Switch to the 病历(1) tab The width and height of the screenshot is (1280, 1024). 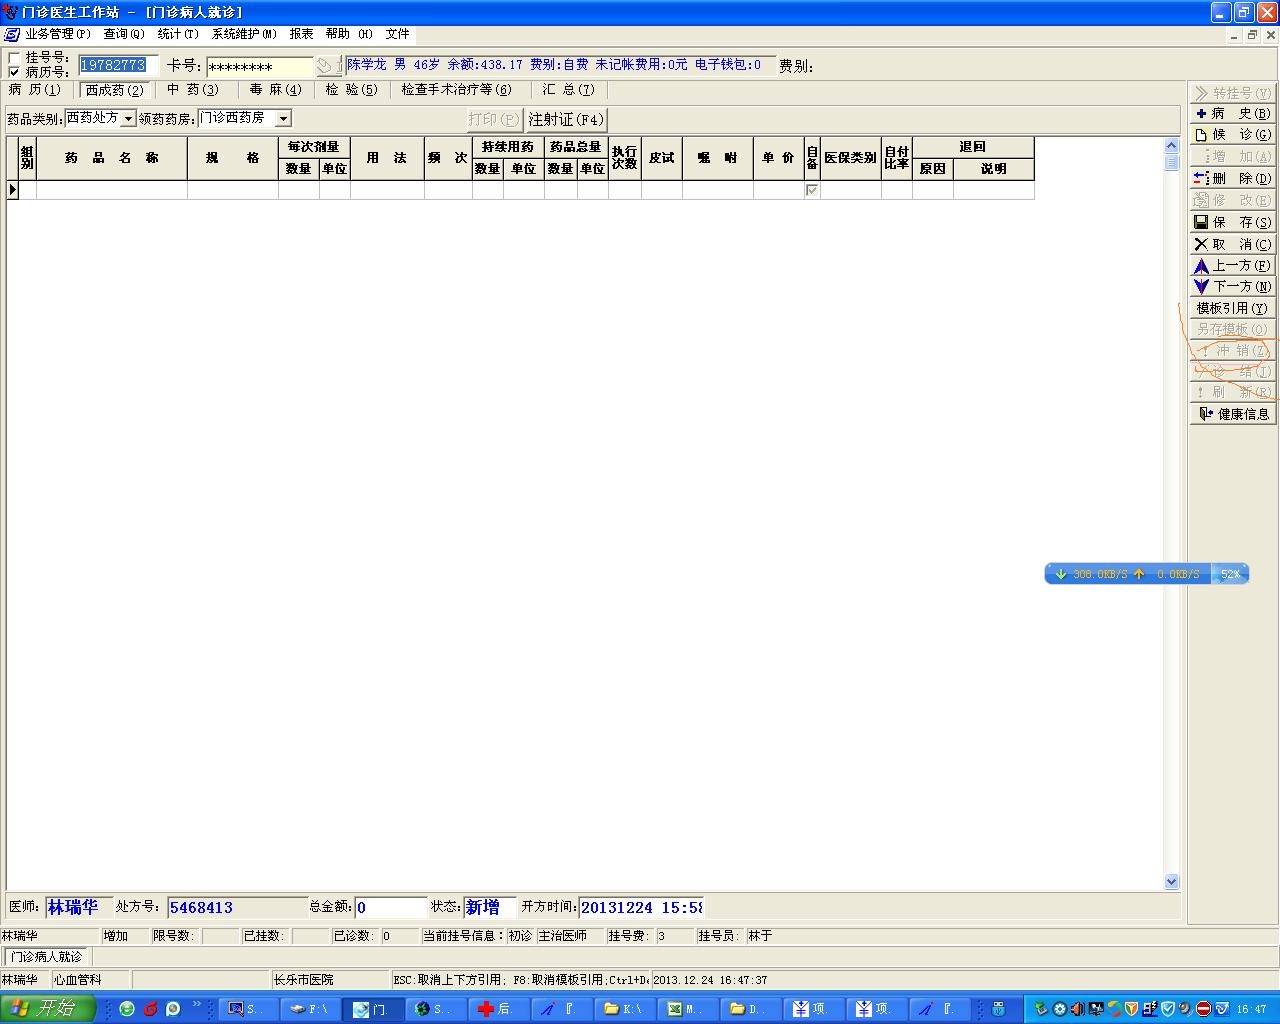[x=35, y=90]
